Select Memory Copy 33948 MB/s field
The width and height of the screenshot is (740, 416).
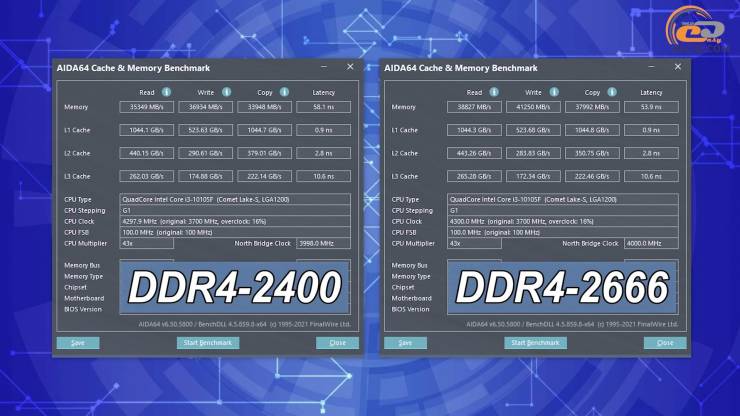pos(264,107)
